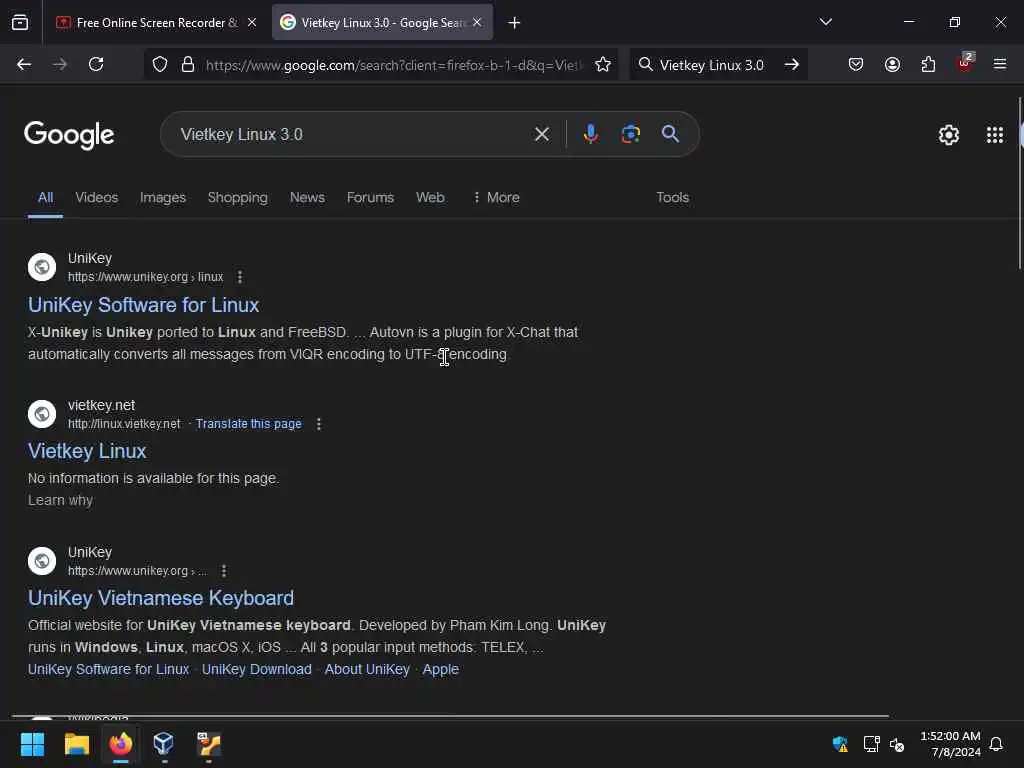Open options for vietkey.net result
1024x768 pixels.
[319, 424]
